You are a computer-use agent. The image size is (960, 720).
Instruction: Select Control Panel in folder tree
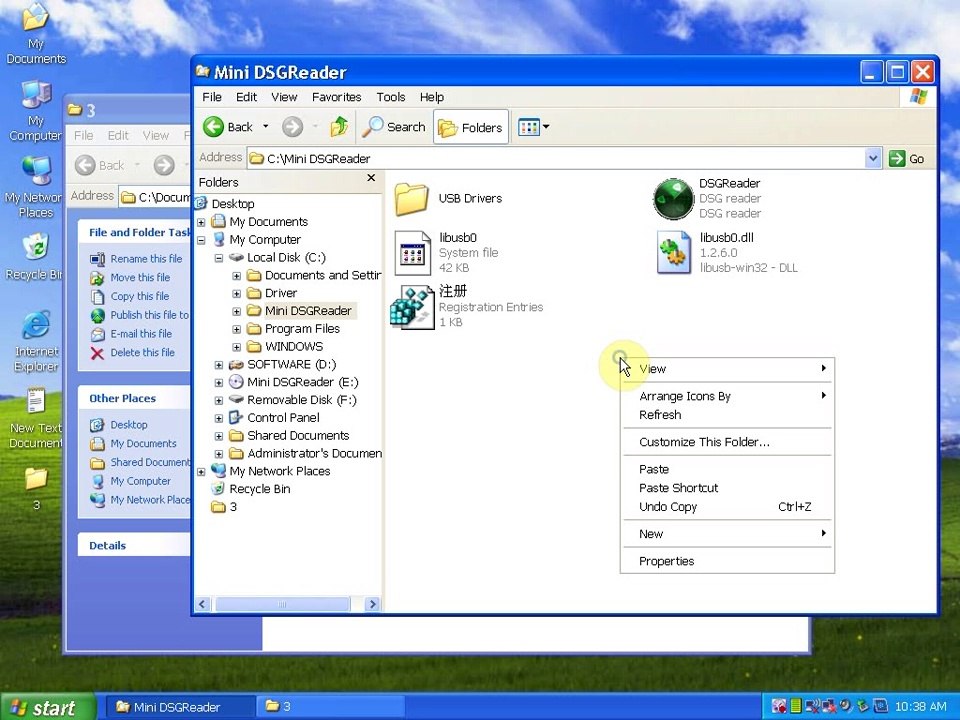(x=283, y=418)
